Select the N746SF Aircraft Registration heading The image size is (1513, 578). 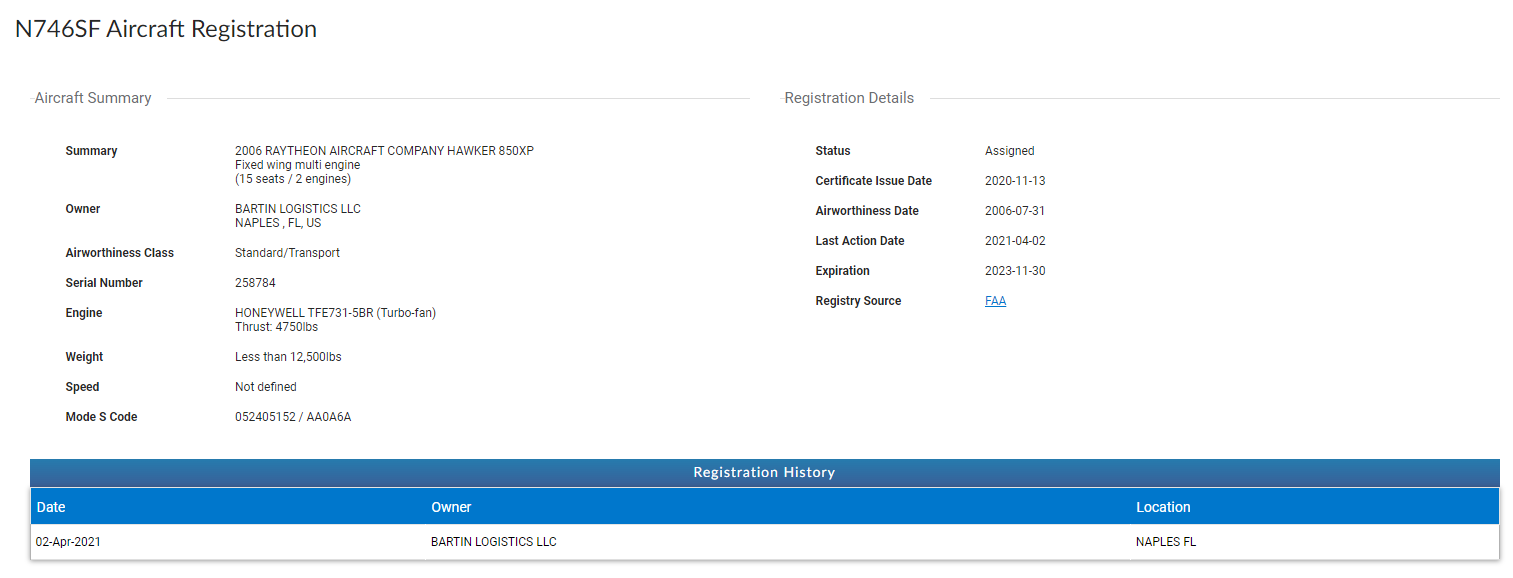(166, 29)
